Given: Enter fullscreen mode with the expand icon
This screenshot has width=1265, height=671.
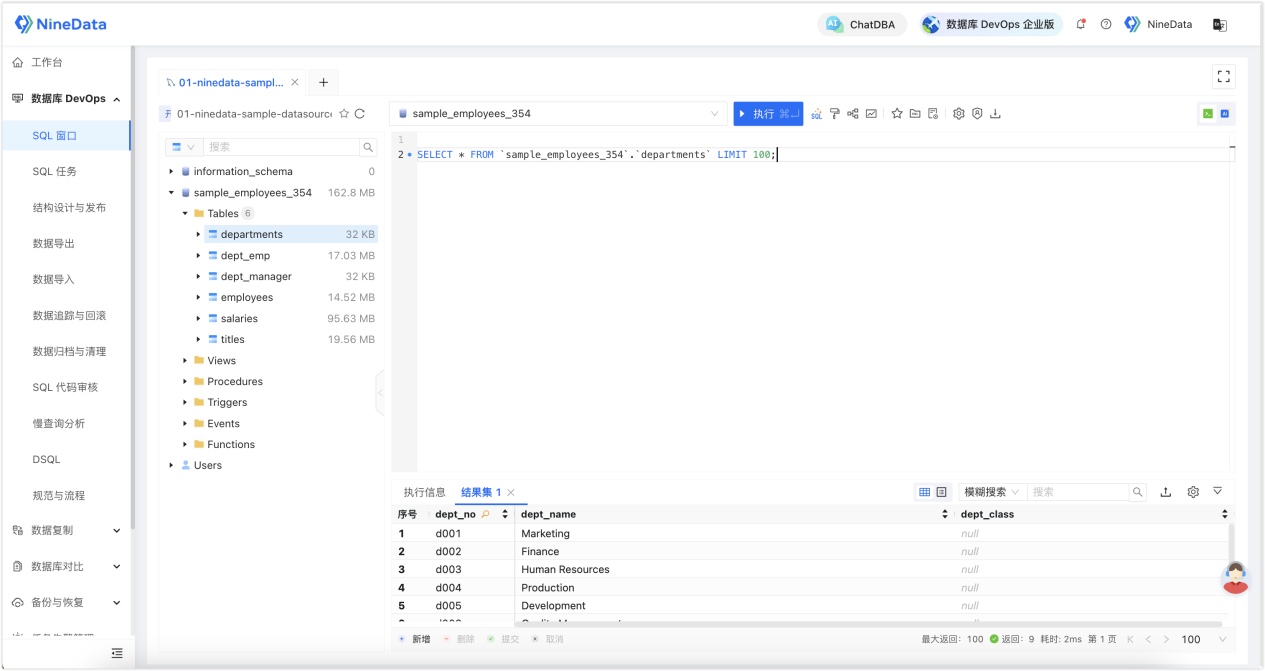Looking at the screenshot, I should [x=1223, y=77].
